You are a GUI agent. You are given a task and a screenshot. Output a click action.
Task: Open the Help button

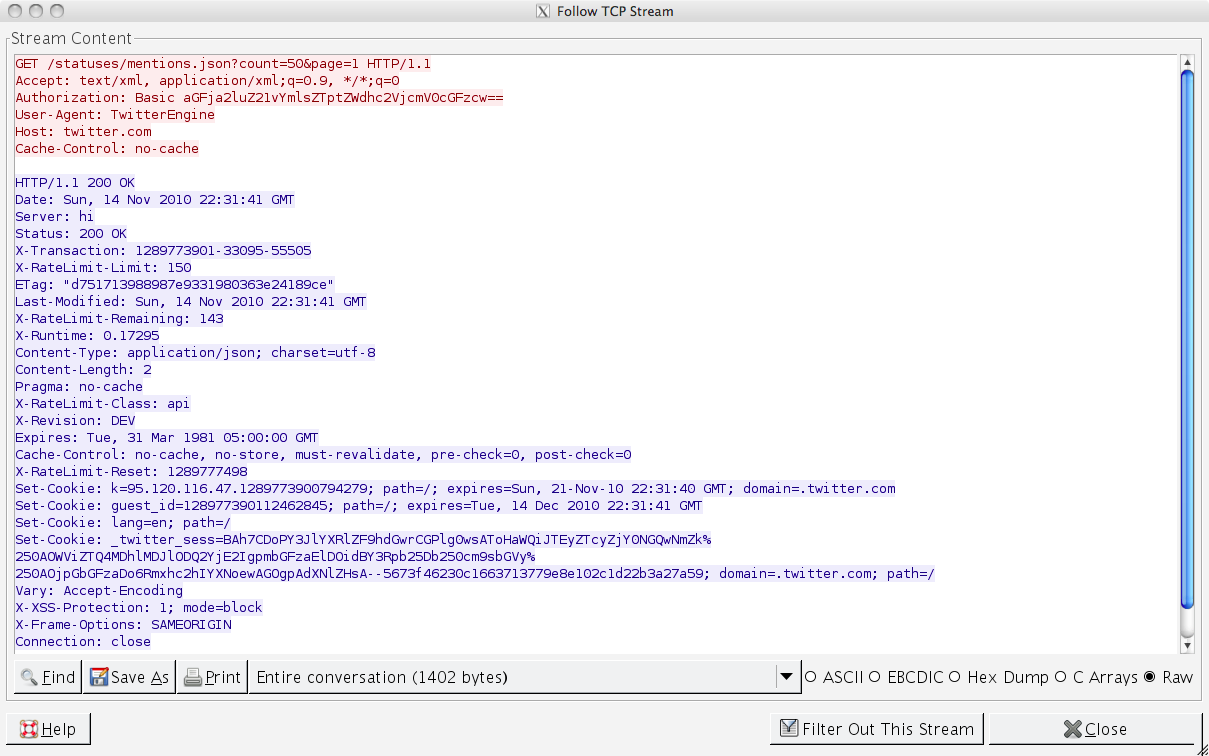48,729
